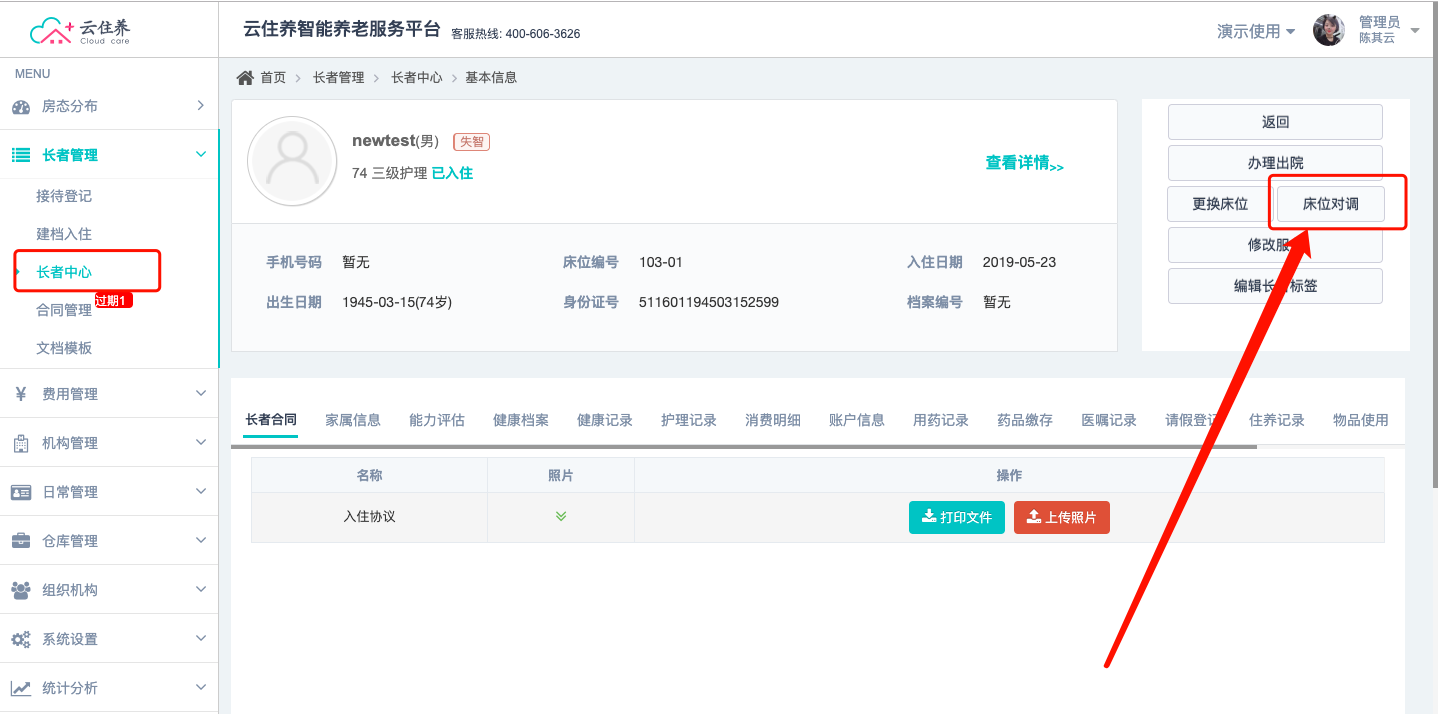Expand the 日常管理 menu chevron
Screen dimensions: 1438x714
click(x=200, y=492)
